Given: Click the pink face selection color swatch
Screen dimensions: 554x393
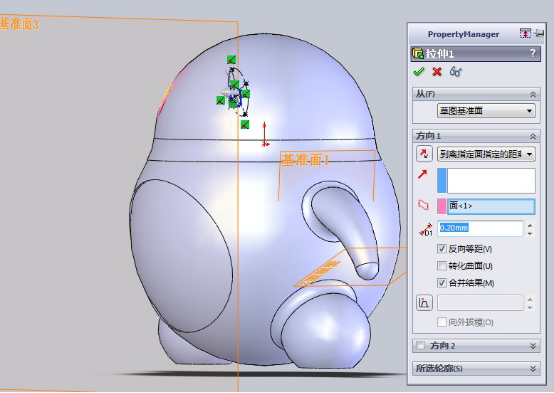Looking at the screenshot, I should click(x=442, y=206).
